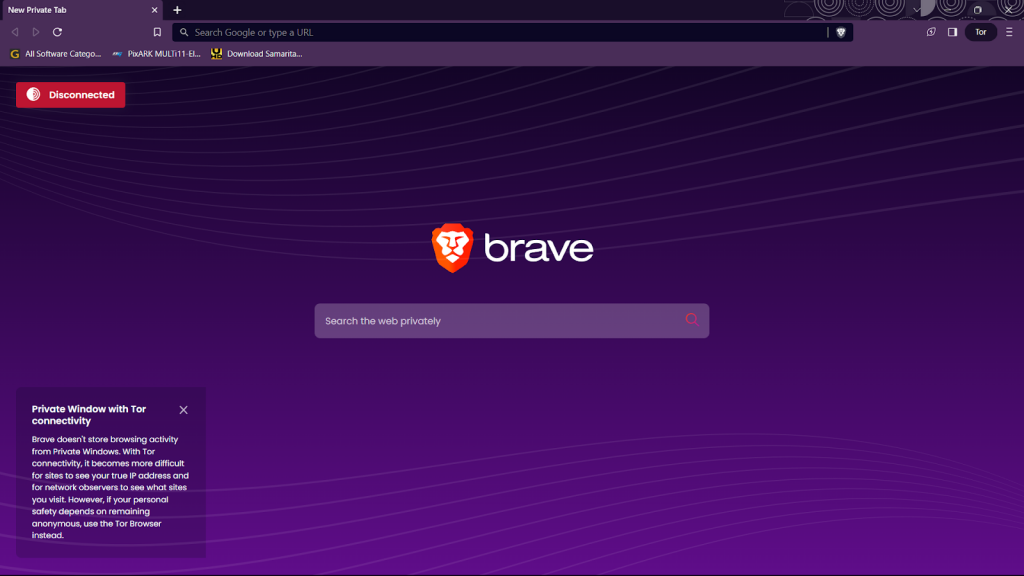Open the PixARK MULTi11-El... bookmark

[x=157, y=54]
